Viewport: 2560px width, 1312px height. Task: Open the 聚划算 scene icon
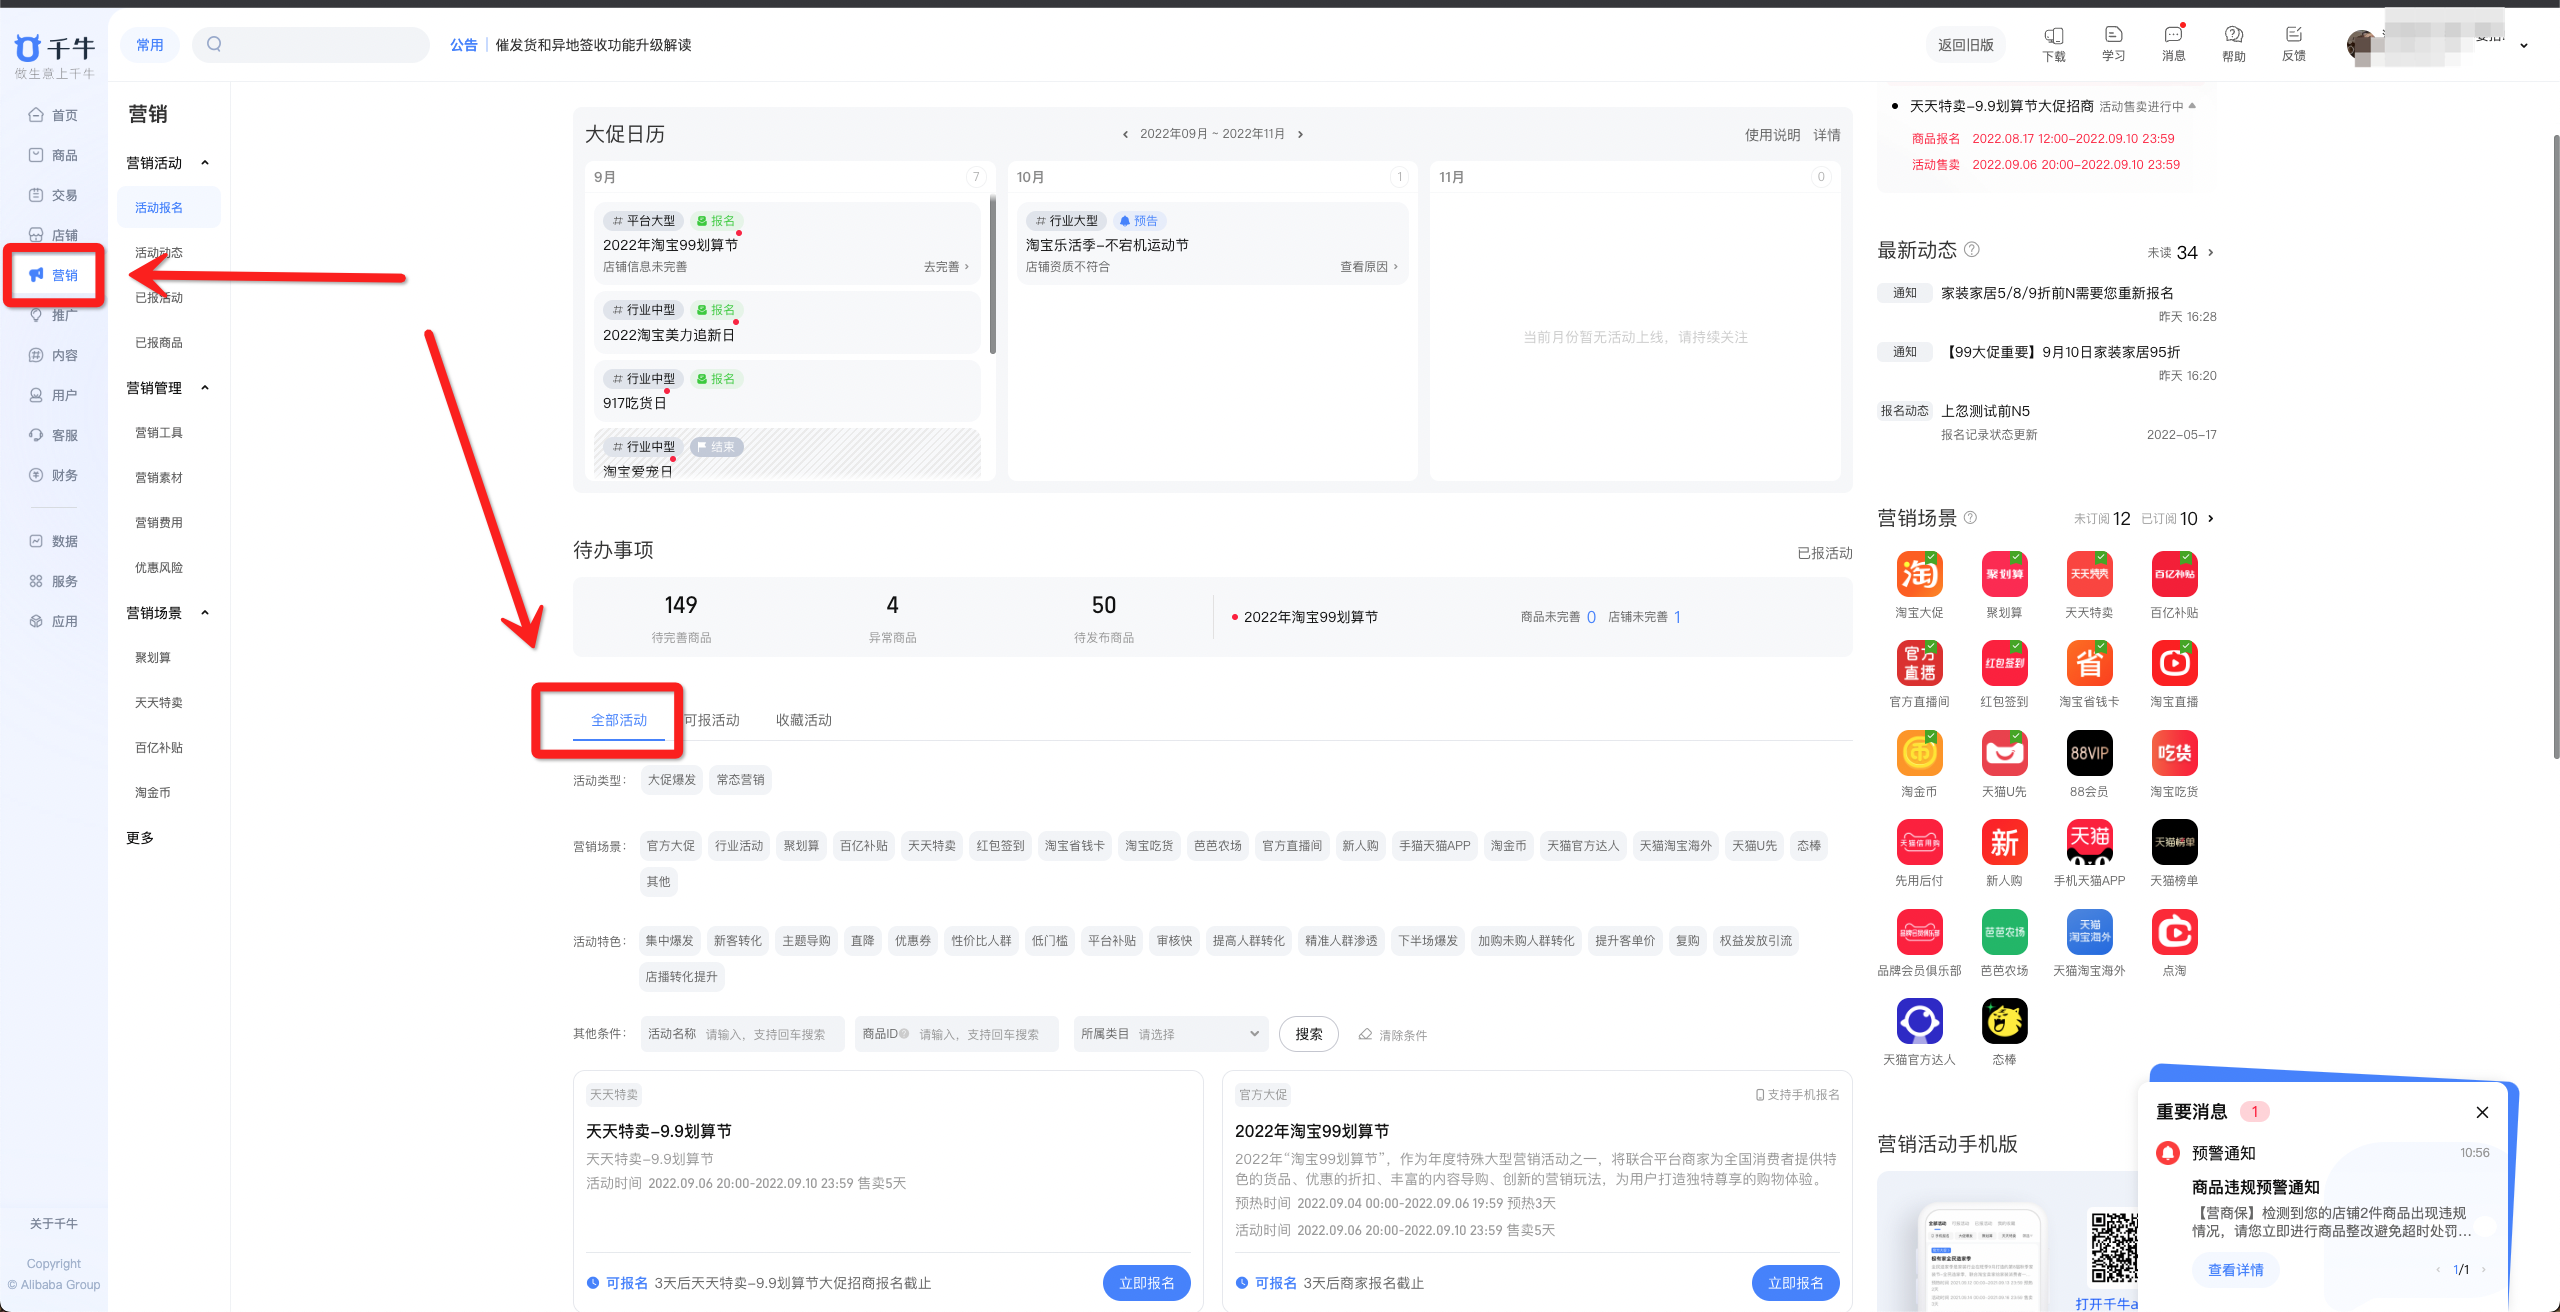click(x=2004, y=574)
